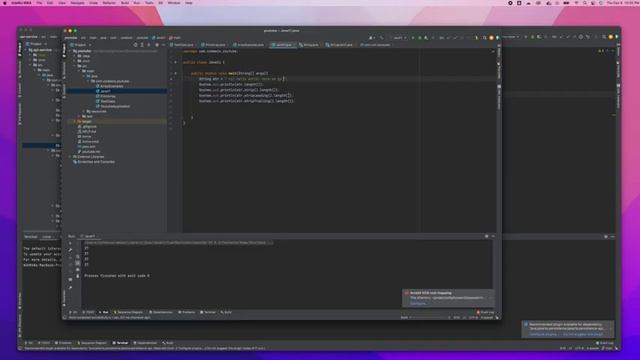Viewport: 640px width, 360px height.
Task: Click the pin tab icon in Run panel
Action: [70, 288]
